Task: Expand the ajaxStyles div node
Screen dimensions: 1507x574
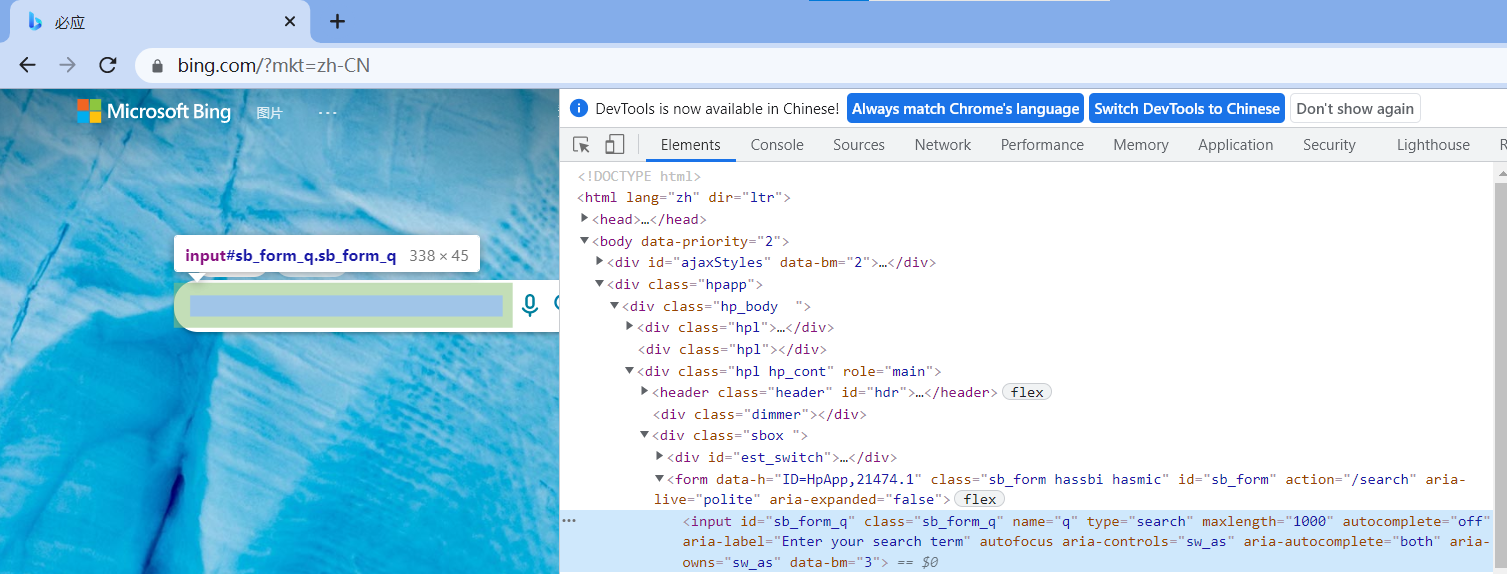Action: [x=600, y=262]
